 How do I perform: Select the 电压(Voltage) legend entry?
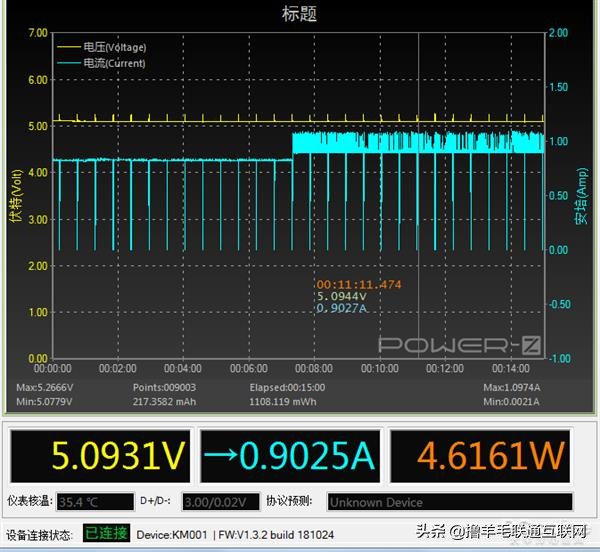115,47
